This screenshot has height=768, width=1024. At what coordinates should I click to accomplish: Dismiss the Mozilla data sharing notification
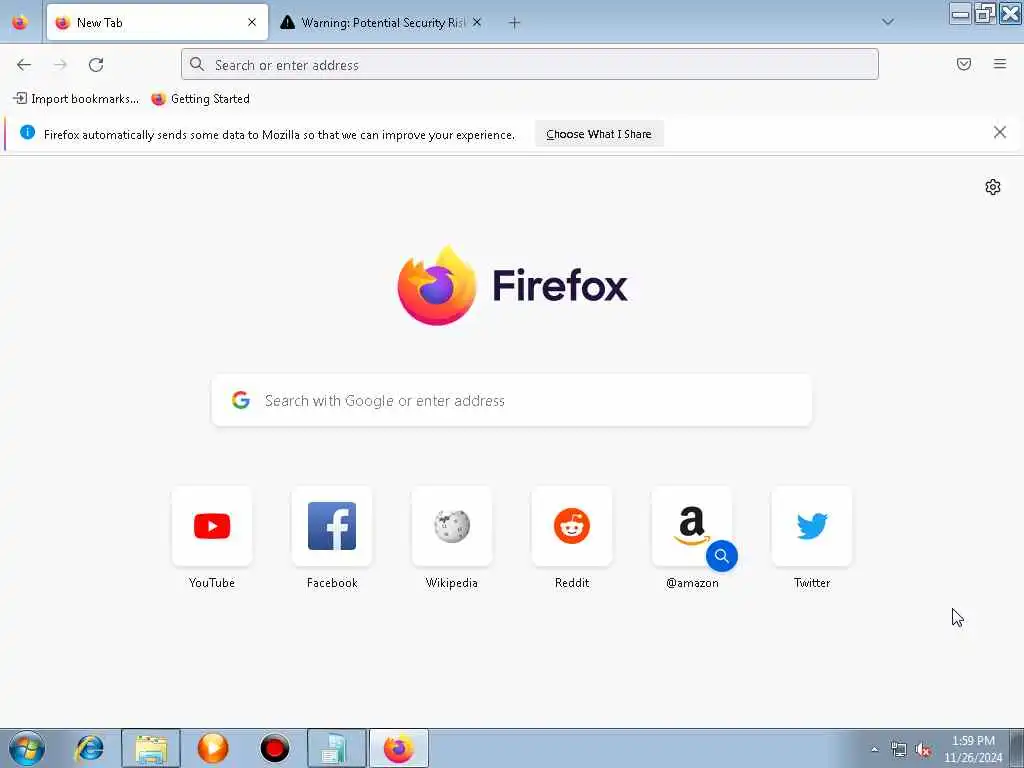pos(999,133)
